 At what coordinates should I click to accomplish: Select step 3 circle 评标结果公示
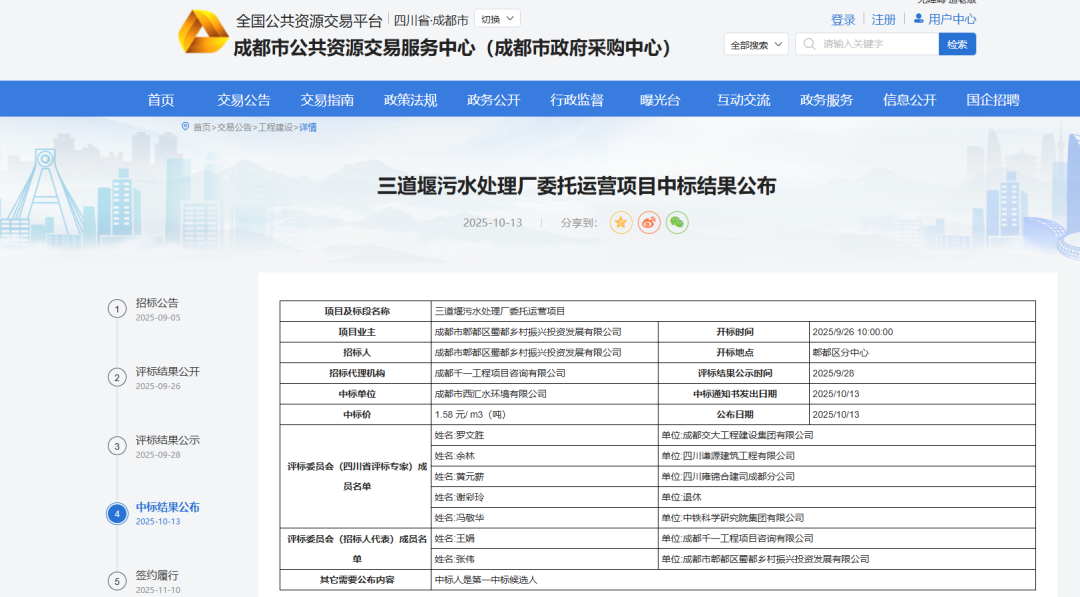click(x=117, y=446)
